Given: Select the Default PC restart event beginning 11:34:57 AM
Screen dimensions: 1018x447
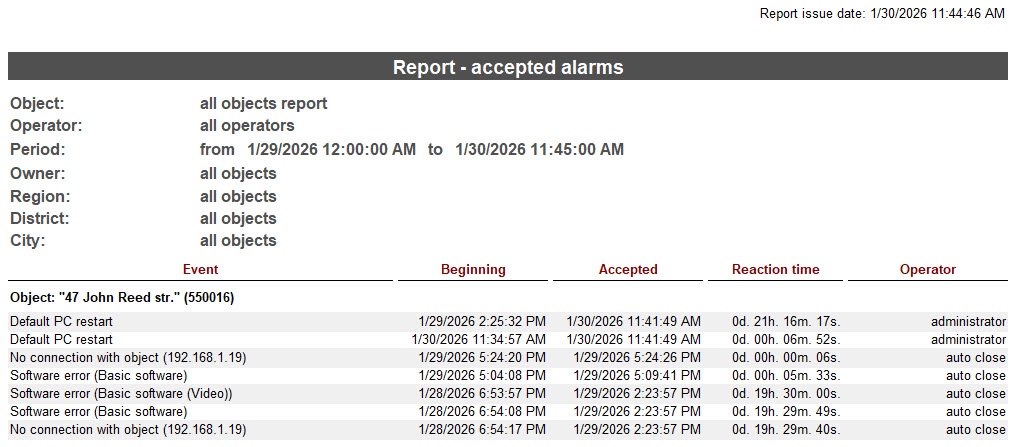Looking at the screenshot, I should click(x=61, y=340).
